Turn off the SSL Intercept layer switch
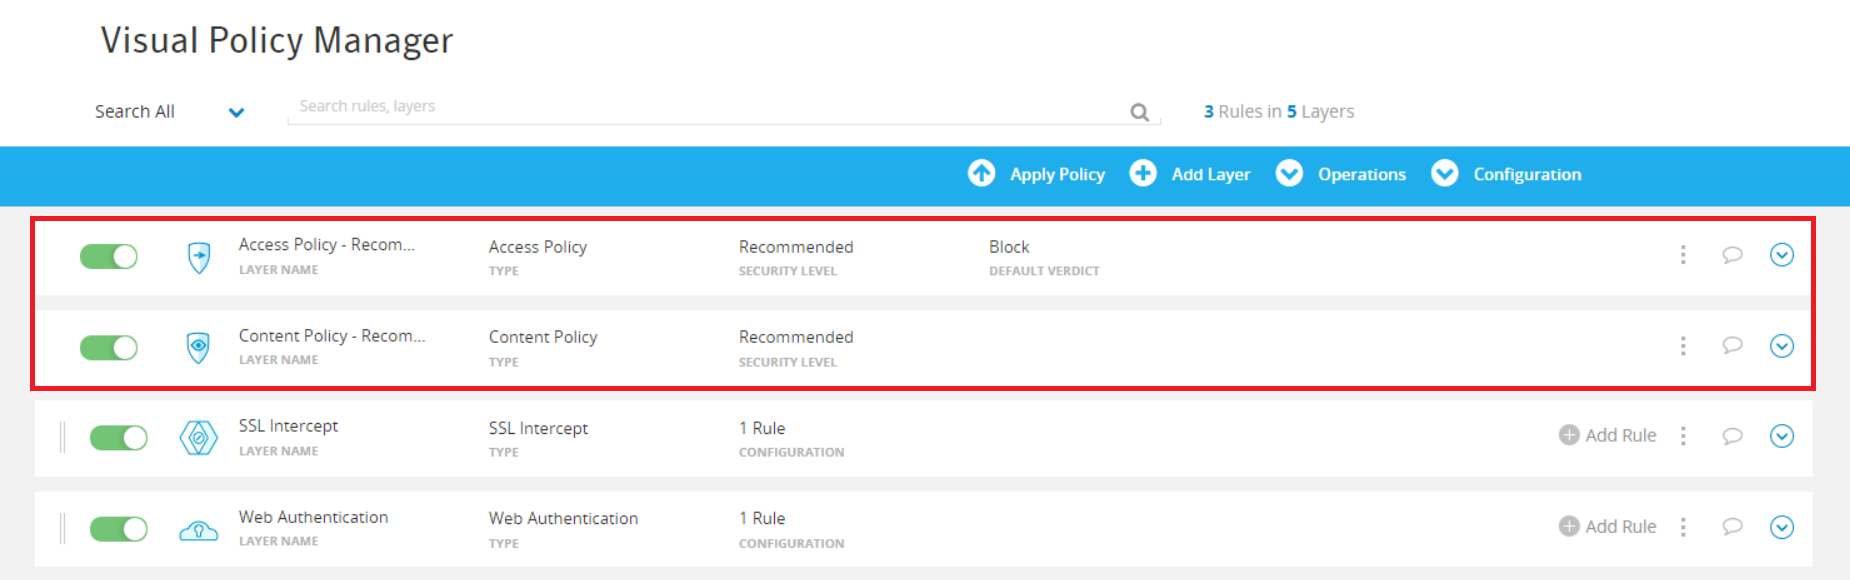This screenshot has width=1850, height=580. [119, 438]
